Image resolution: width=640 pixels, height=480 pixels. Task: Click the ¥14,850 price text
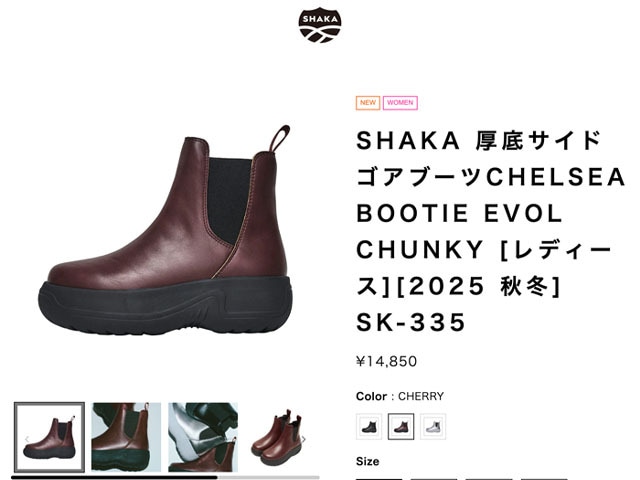(x=387, y=361)
